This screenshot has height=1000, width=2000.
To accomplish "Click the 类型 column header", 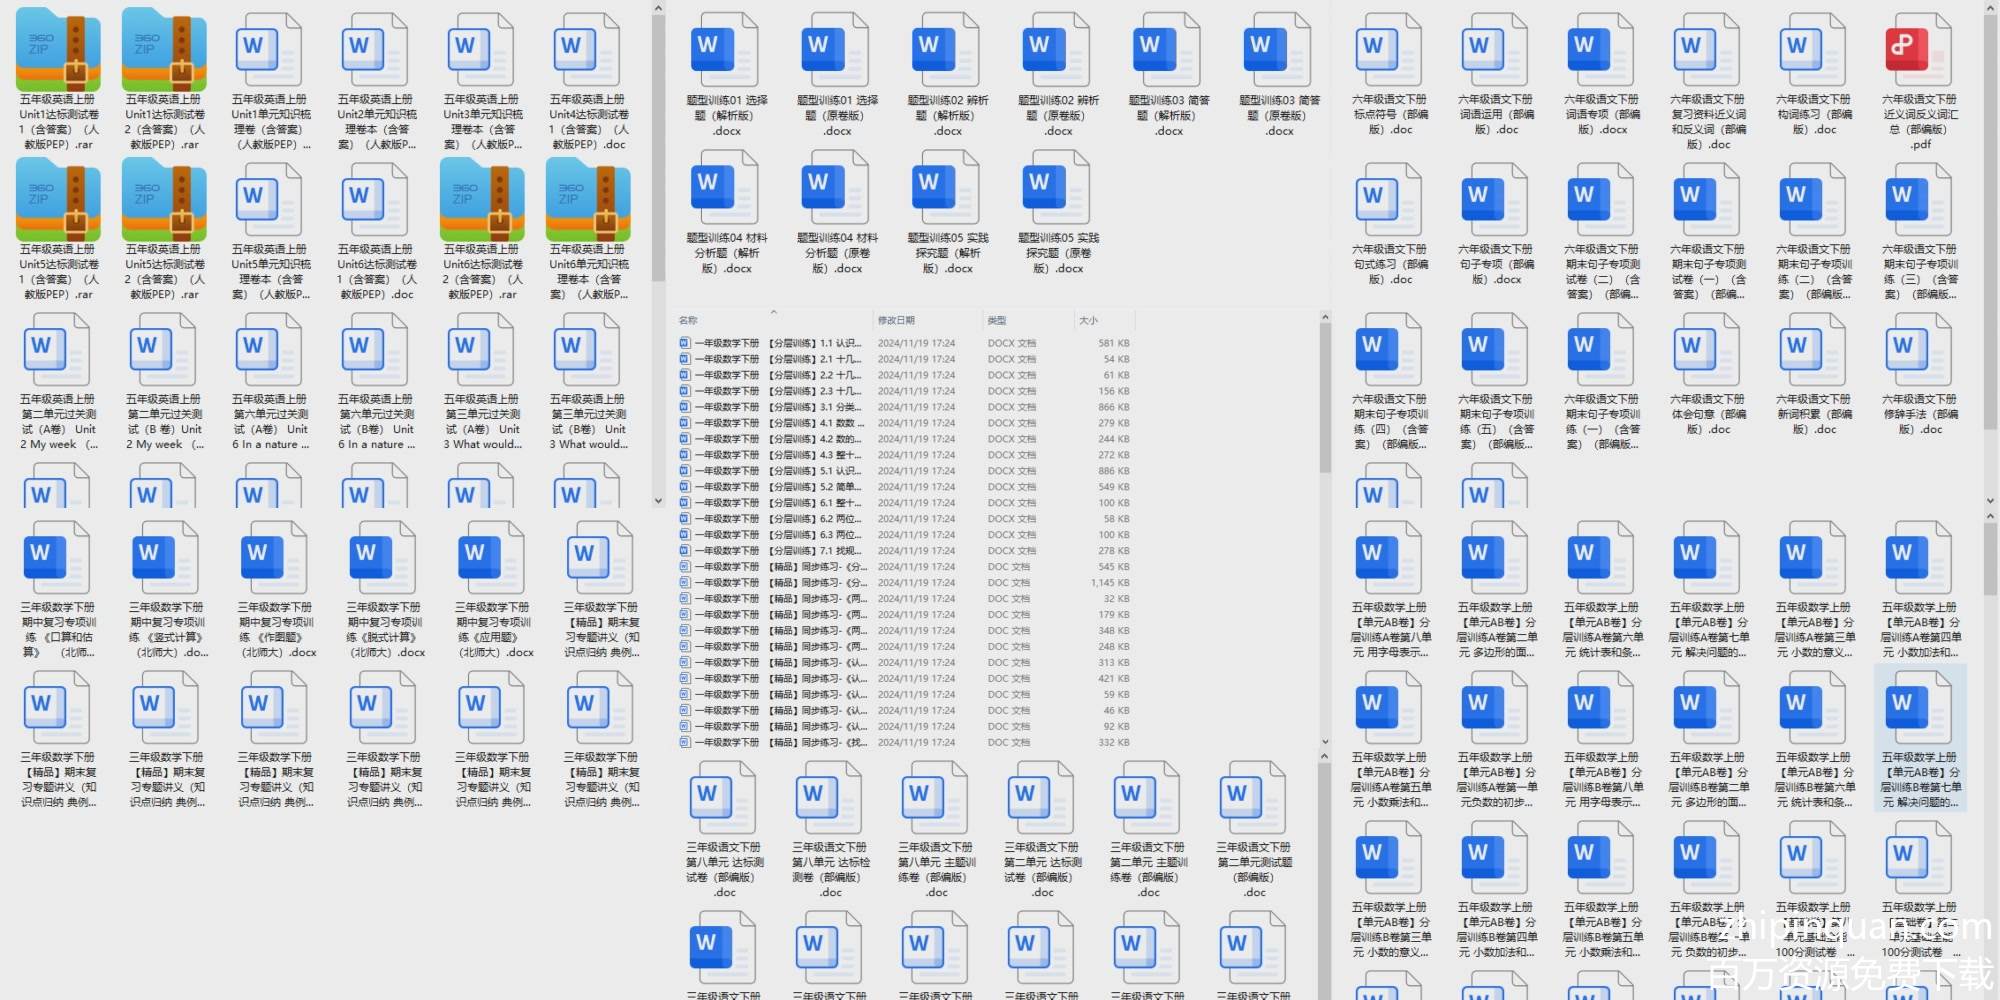I will [x=997, y=320].
